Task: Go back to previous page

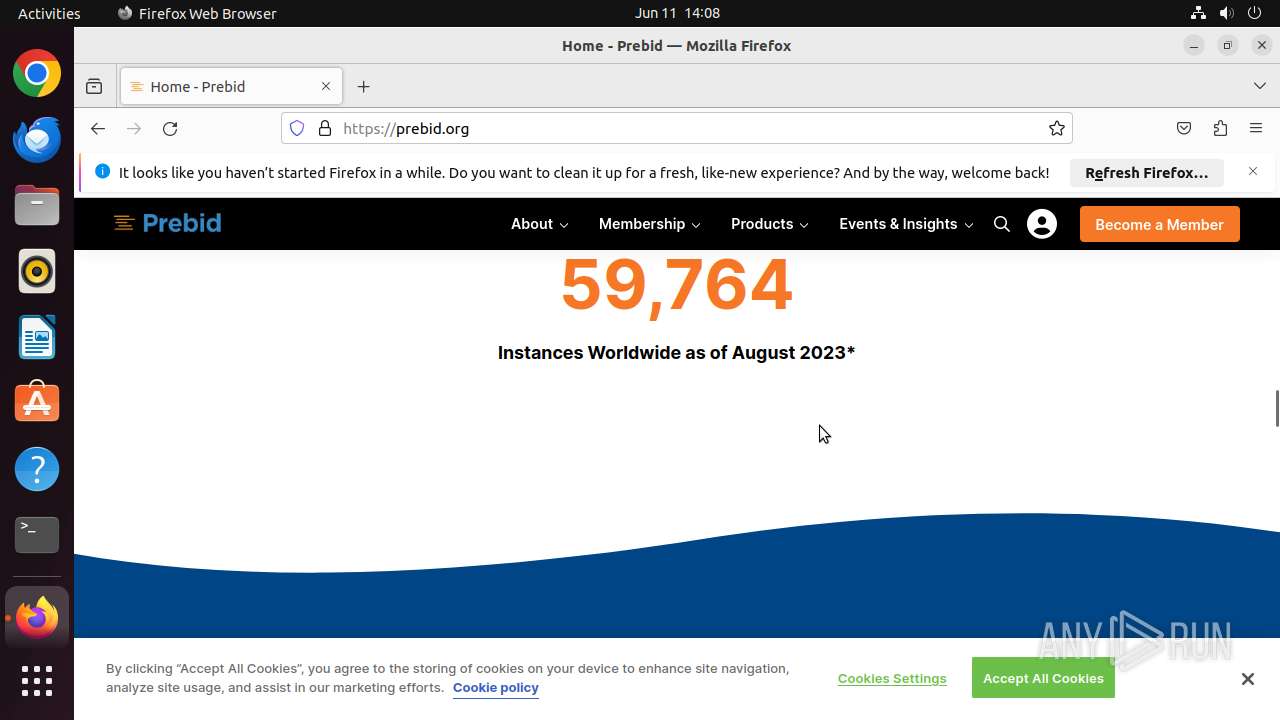Action: click(x=97, y=128)
